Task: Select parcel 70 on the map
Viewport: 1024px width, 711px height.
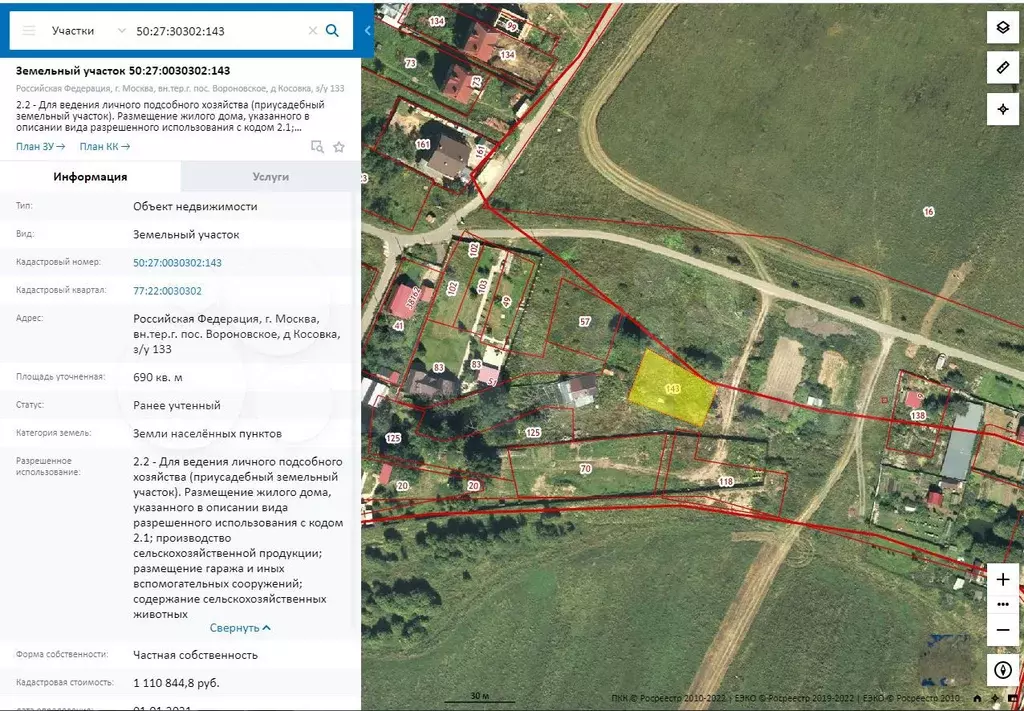Action: [585, 469]
